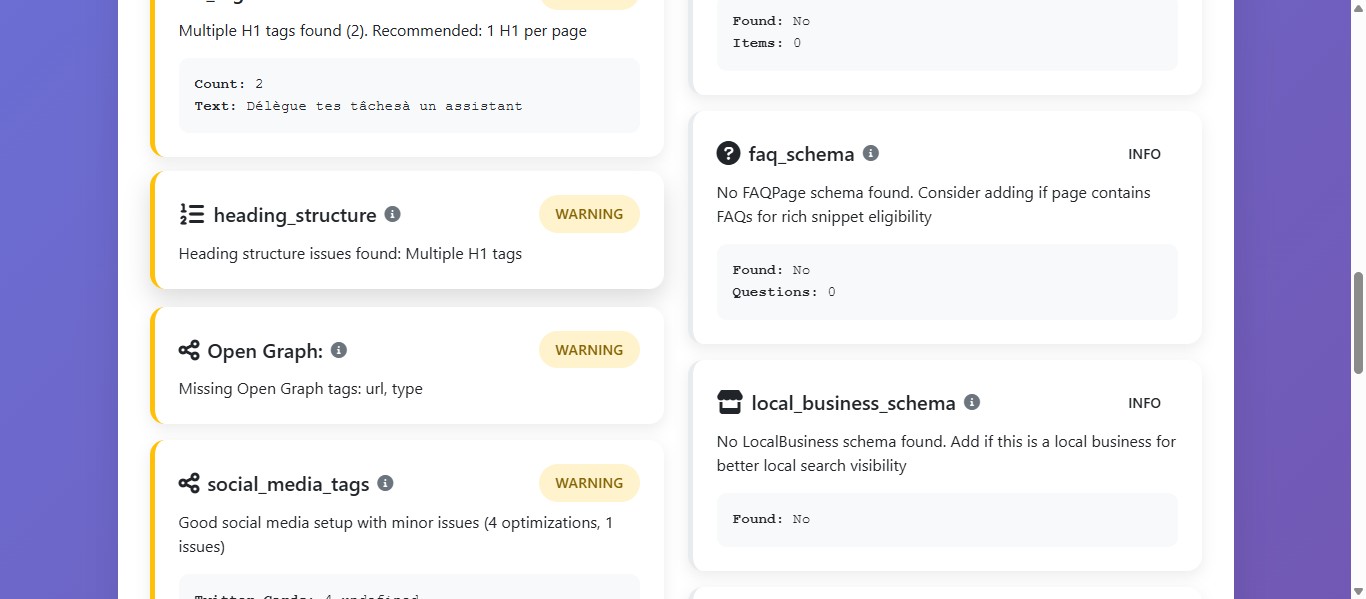
Task: Click the Multiple H1 tags warning message
Action: point(350,253)
